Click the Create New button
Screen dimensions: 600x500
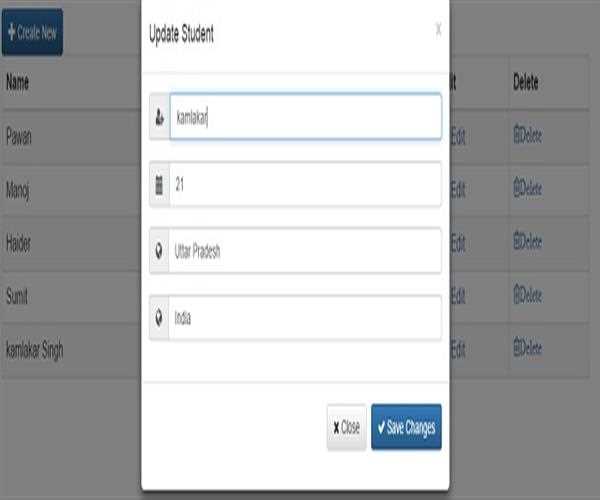tap(33, 32)
